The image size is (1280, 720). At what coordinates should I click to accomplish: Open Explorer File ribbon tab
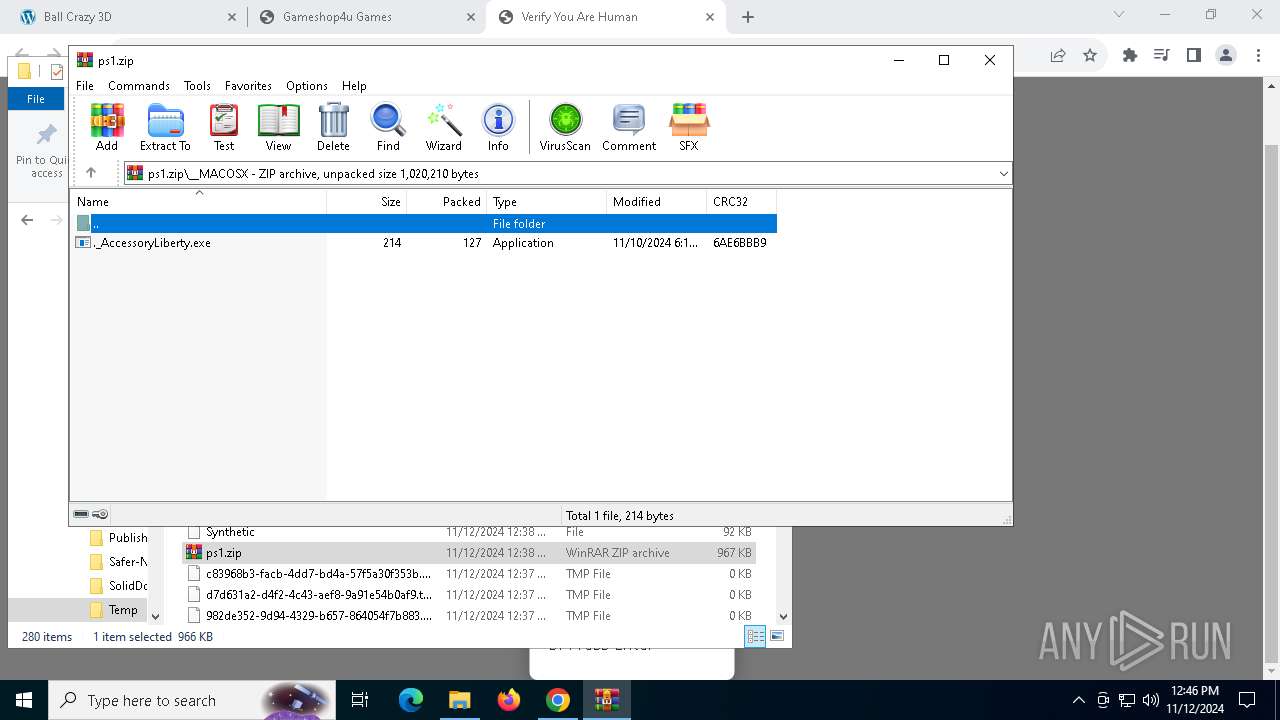coord(36,99)
